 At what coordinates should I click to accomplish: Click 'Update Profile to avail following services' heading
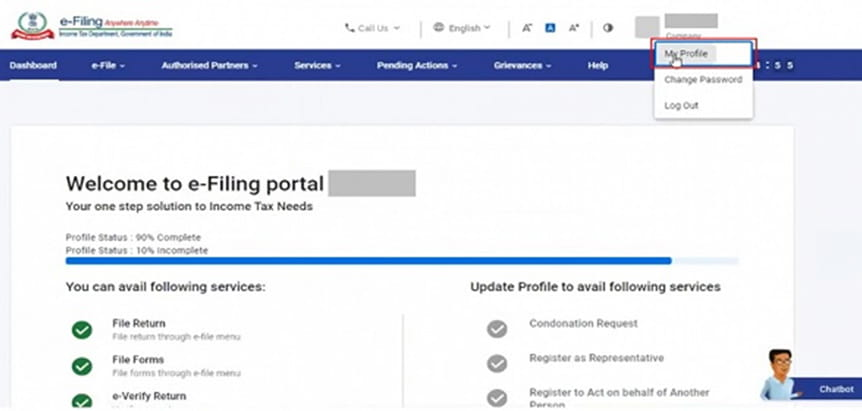595,287
